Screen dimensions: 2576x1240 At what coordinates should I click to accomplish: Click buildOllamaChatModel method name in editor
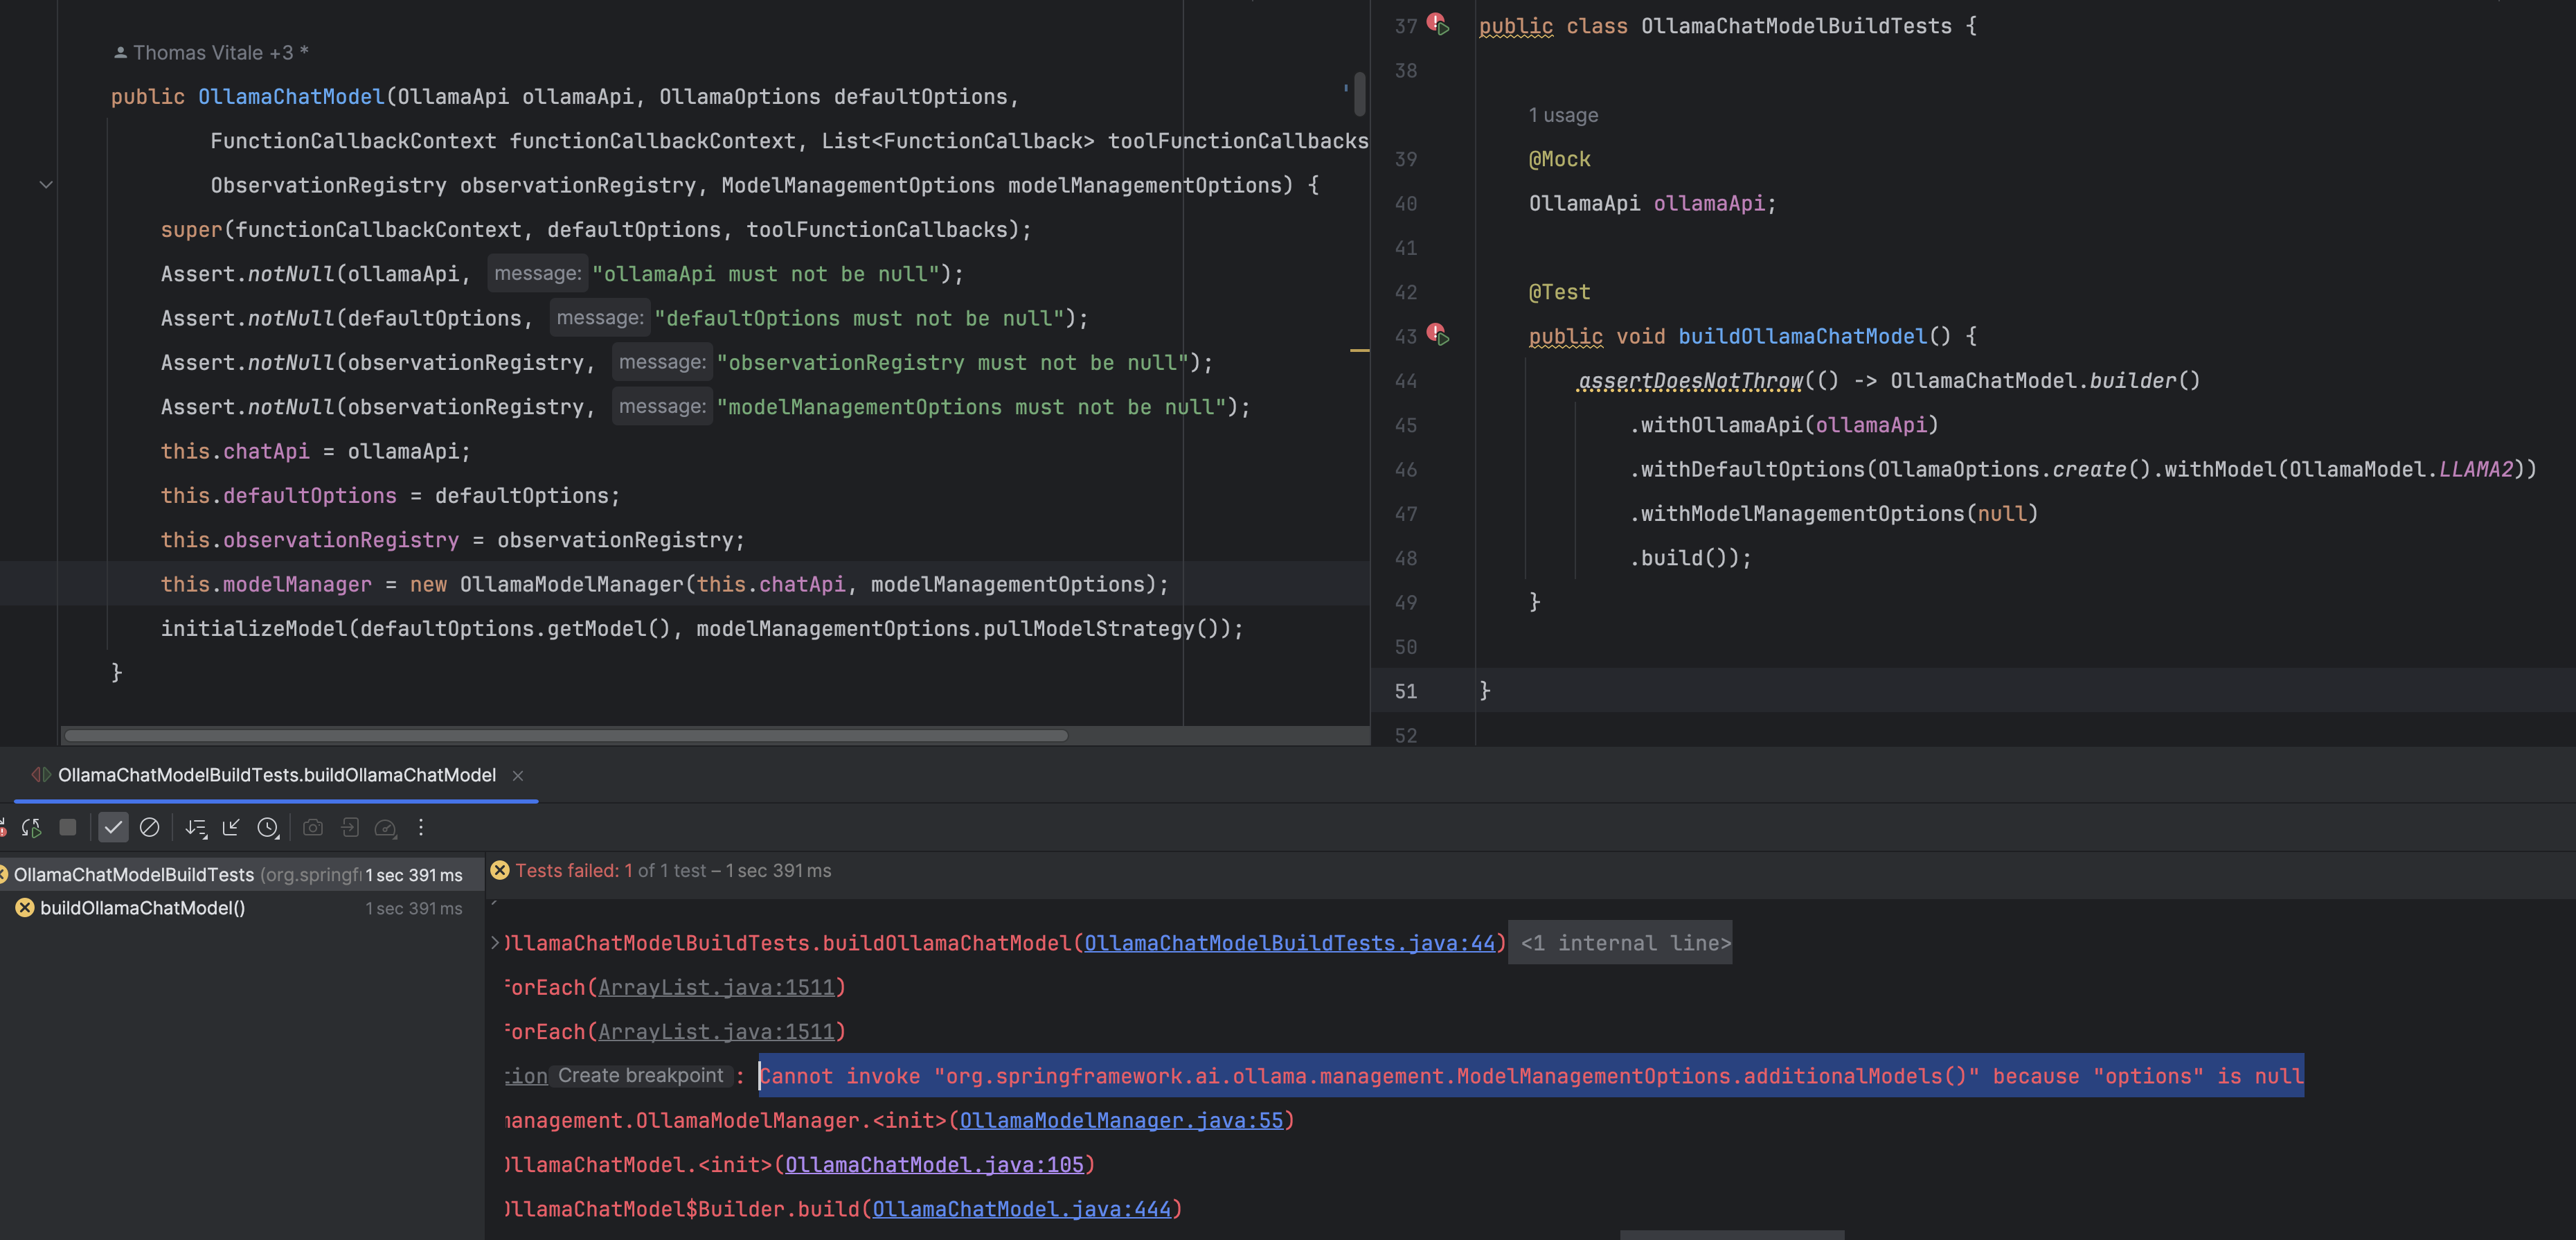1802,336
